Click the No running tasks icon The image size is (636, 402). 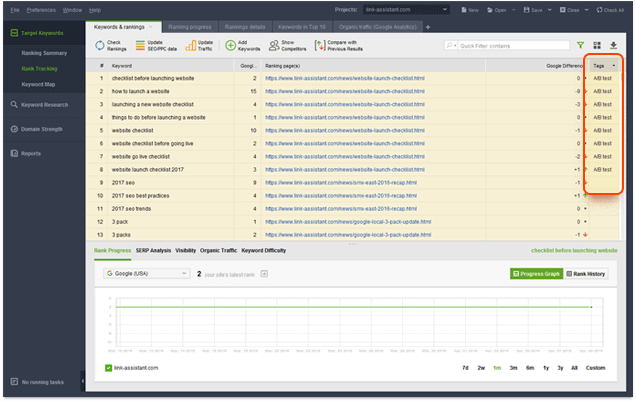pyautogui.click(x=14, y=382)
